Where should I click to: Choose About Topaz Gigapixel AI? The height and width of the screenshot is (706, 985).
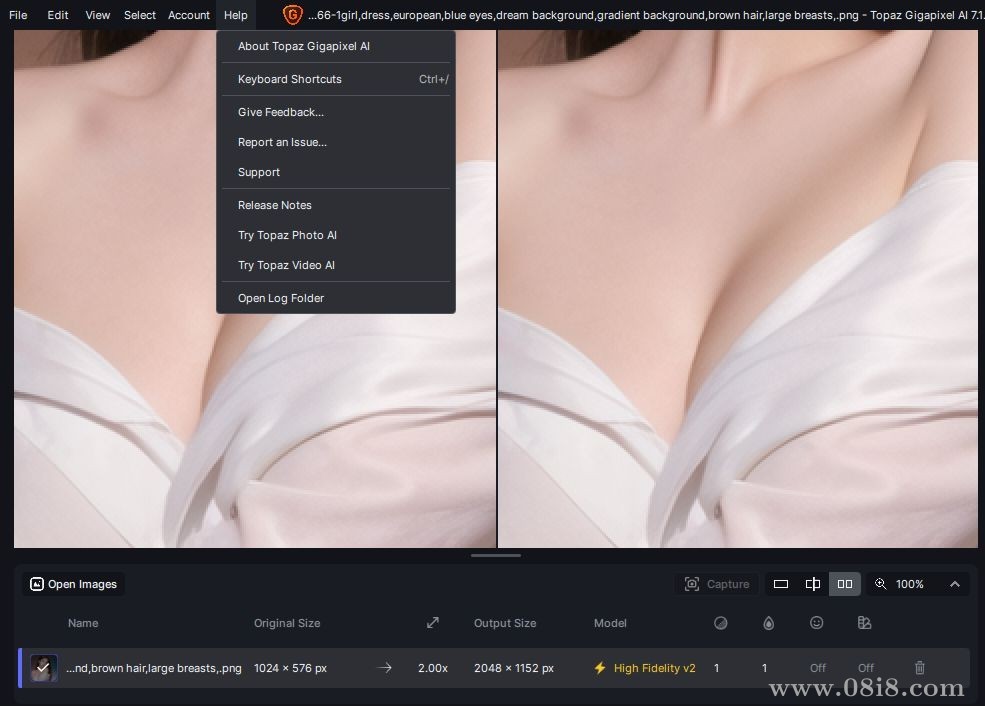336,46
